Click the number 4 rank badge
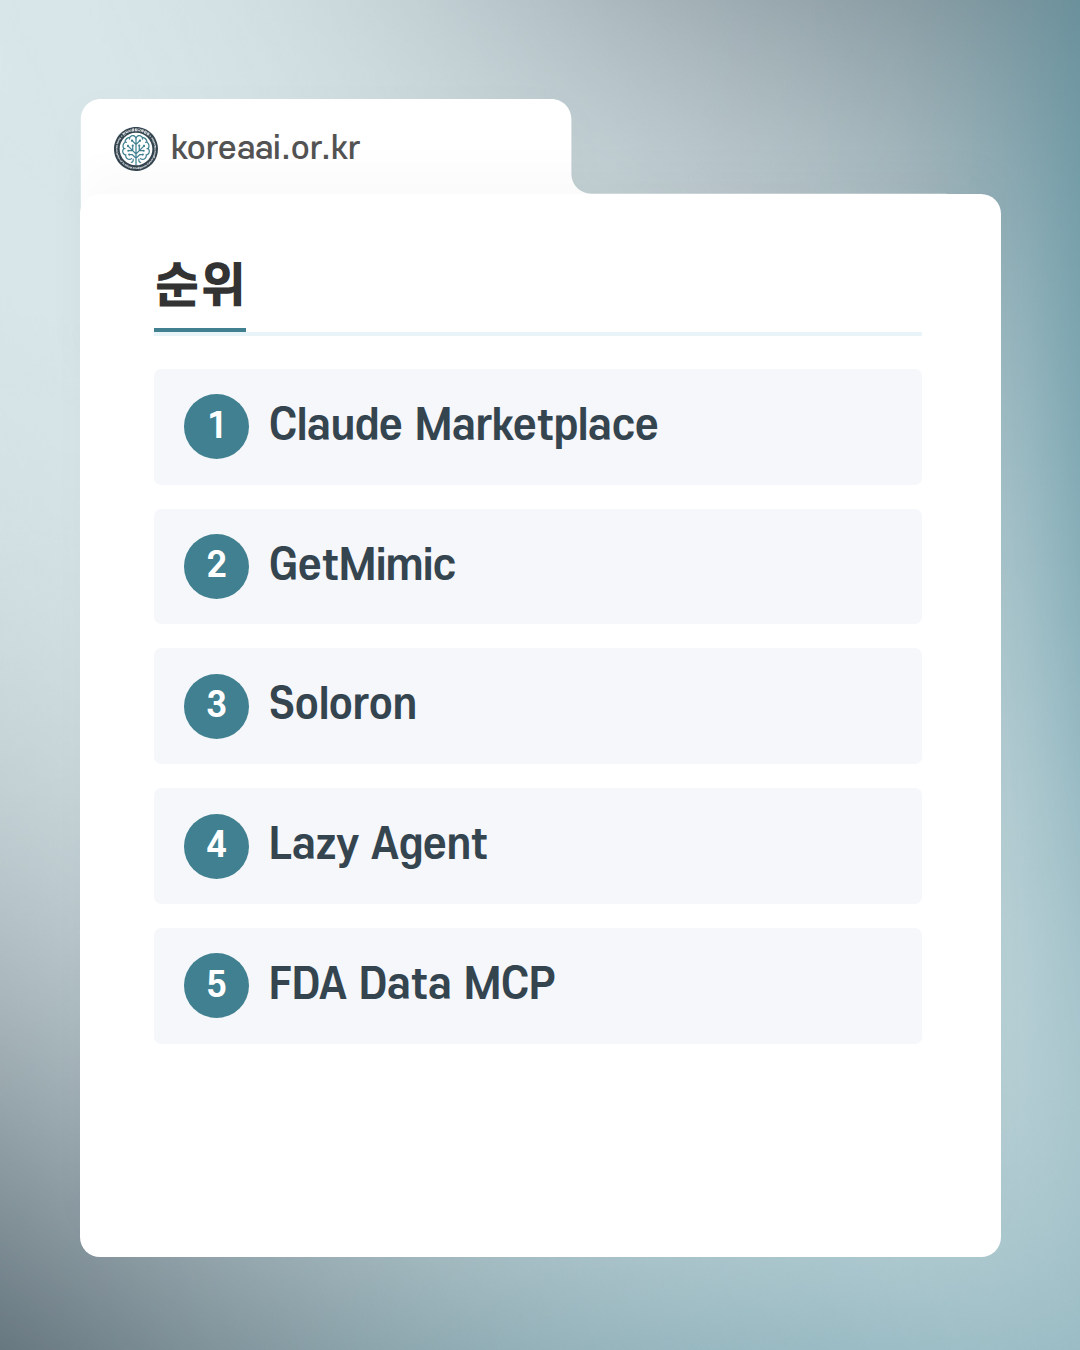 (x=216, y=846)
